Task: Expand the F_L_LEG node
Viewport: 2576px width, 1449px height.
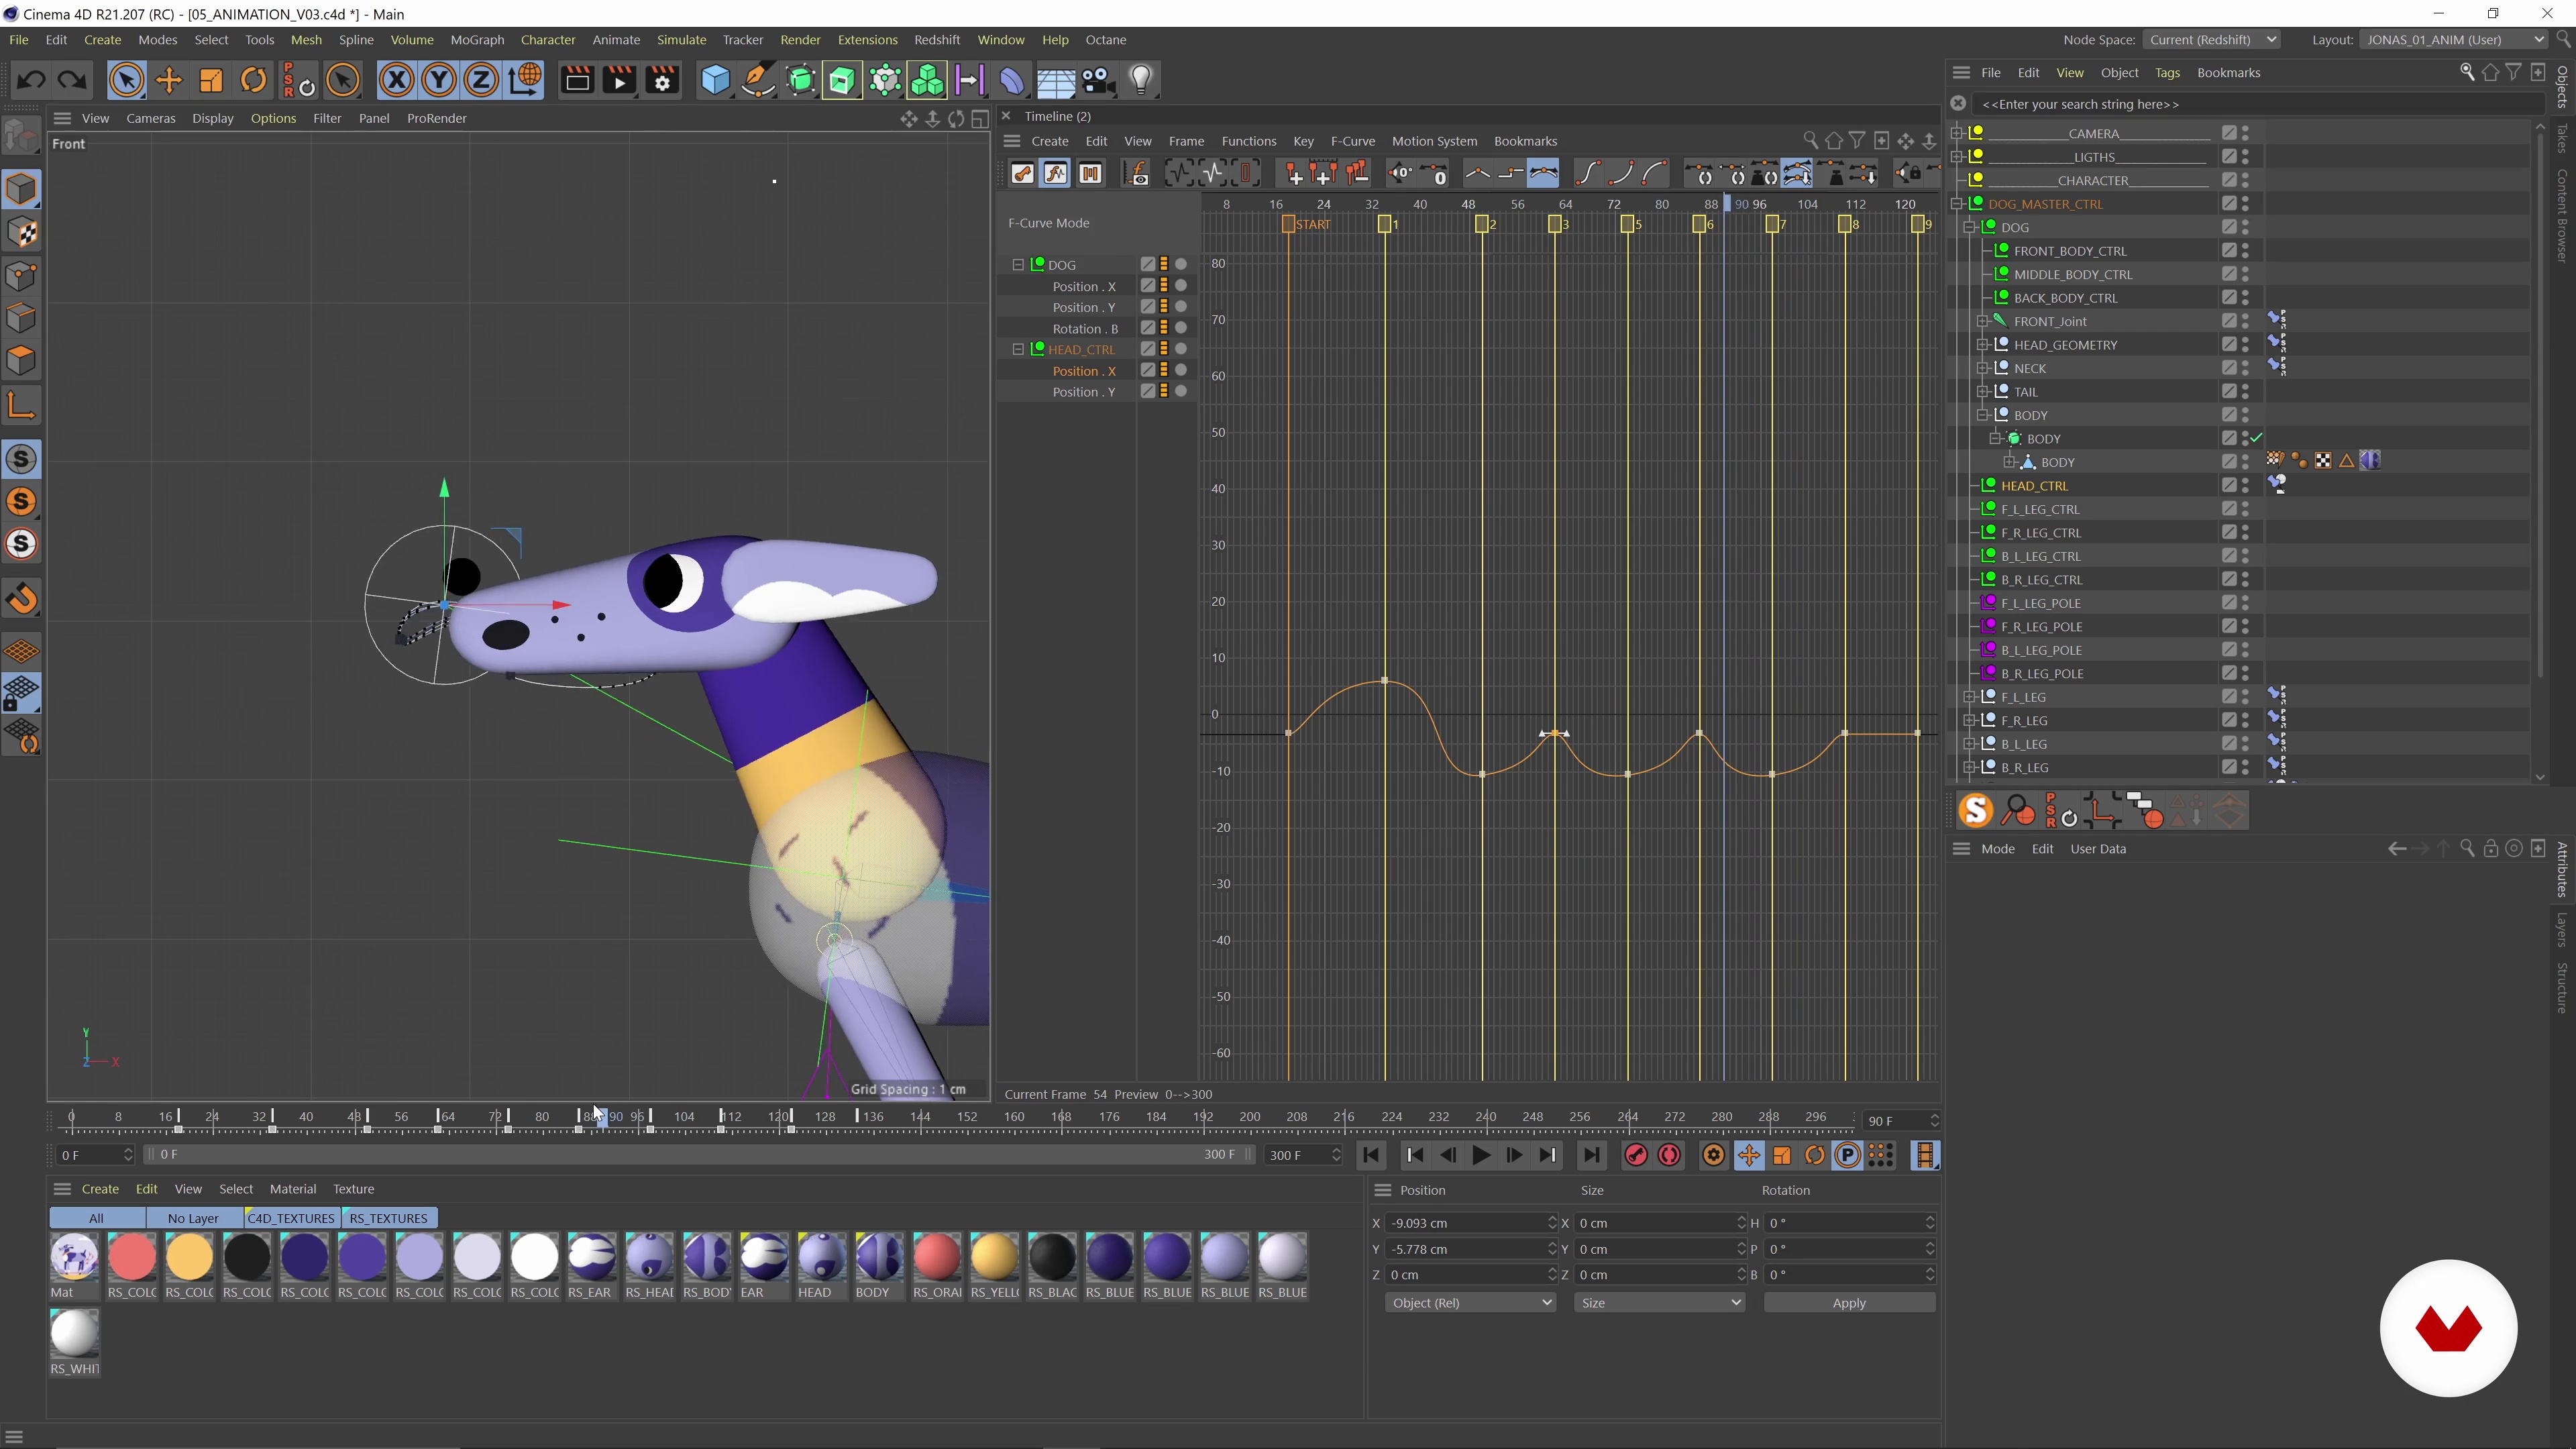Action: (x=1970, y=697)
